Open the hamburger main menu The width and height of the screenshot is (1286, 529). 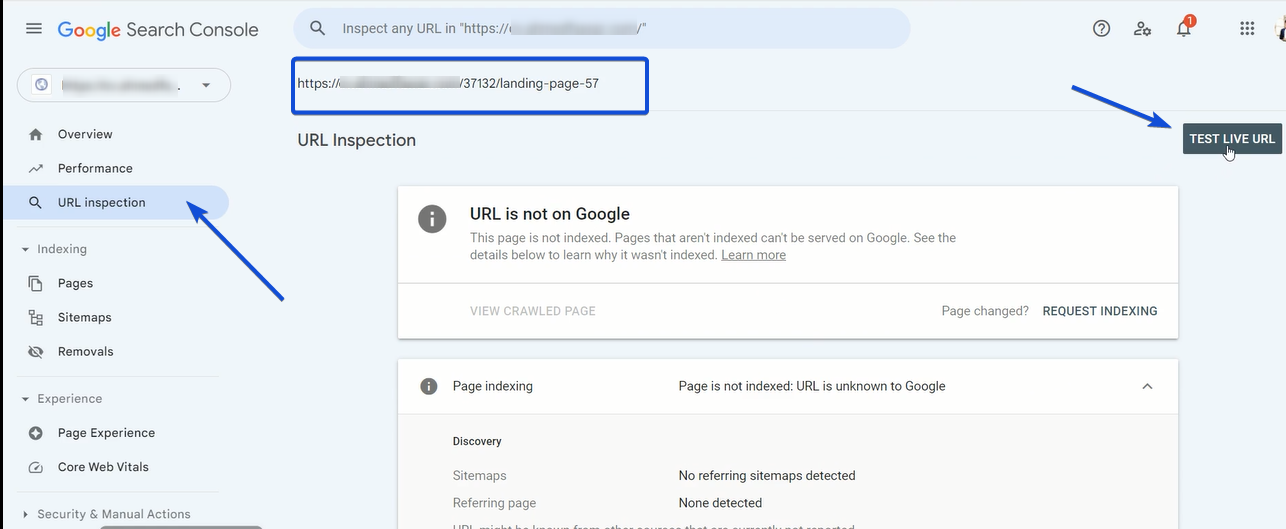[34, 29]
